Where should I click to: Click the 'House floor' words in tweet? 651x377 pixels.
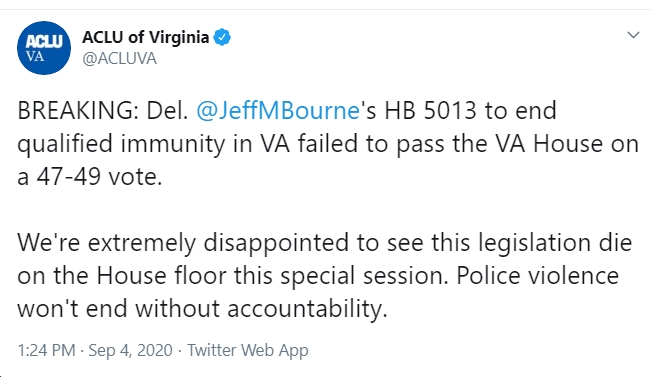tap(162, 276)
